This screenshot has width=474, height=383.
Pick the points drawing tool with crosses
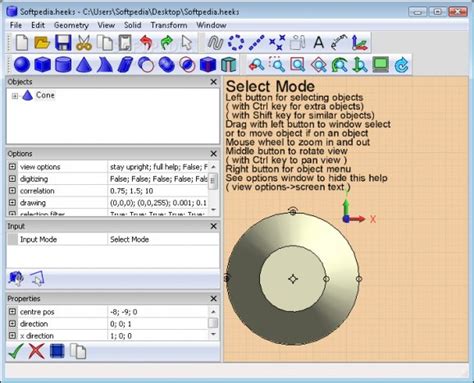tap(277, 43)
